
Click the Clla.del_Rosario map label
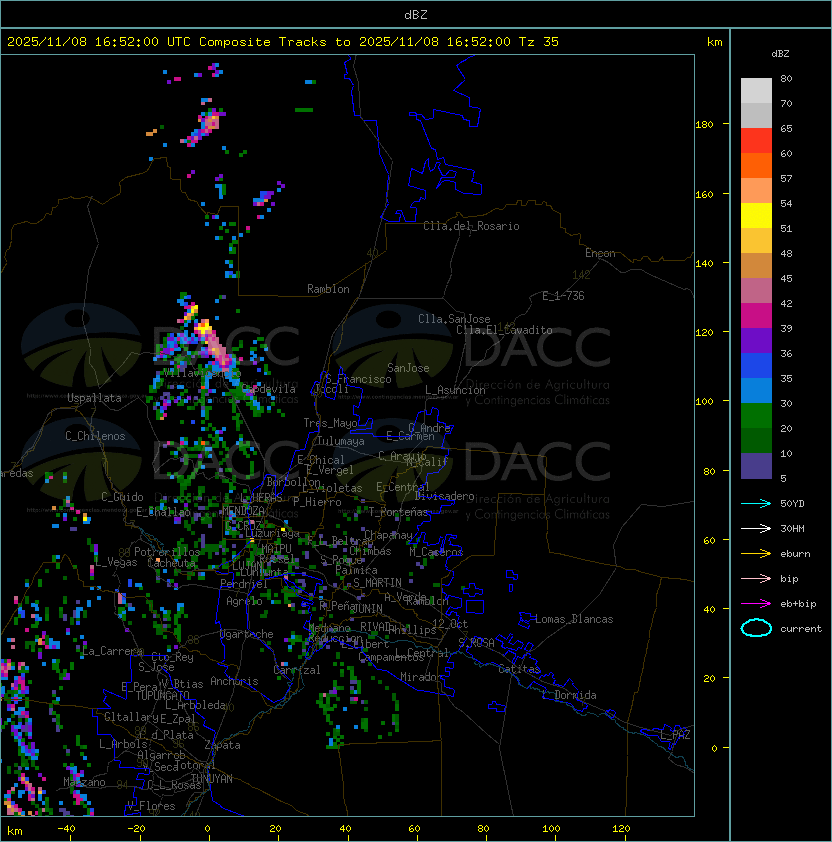tap(471, 226)
